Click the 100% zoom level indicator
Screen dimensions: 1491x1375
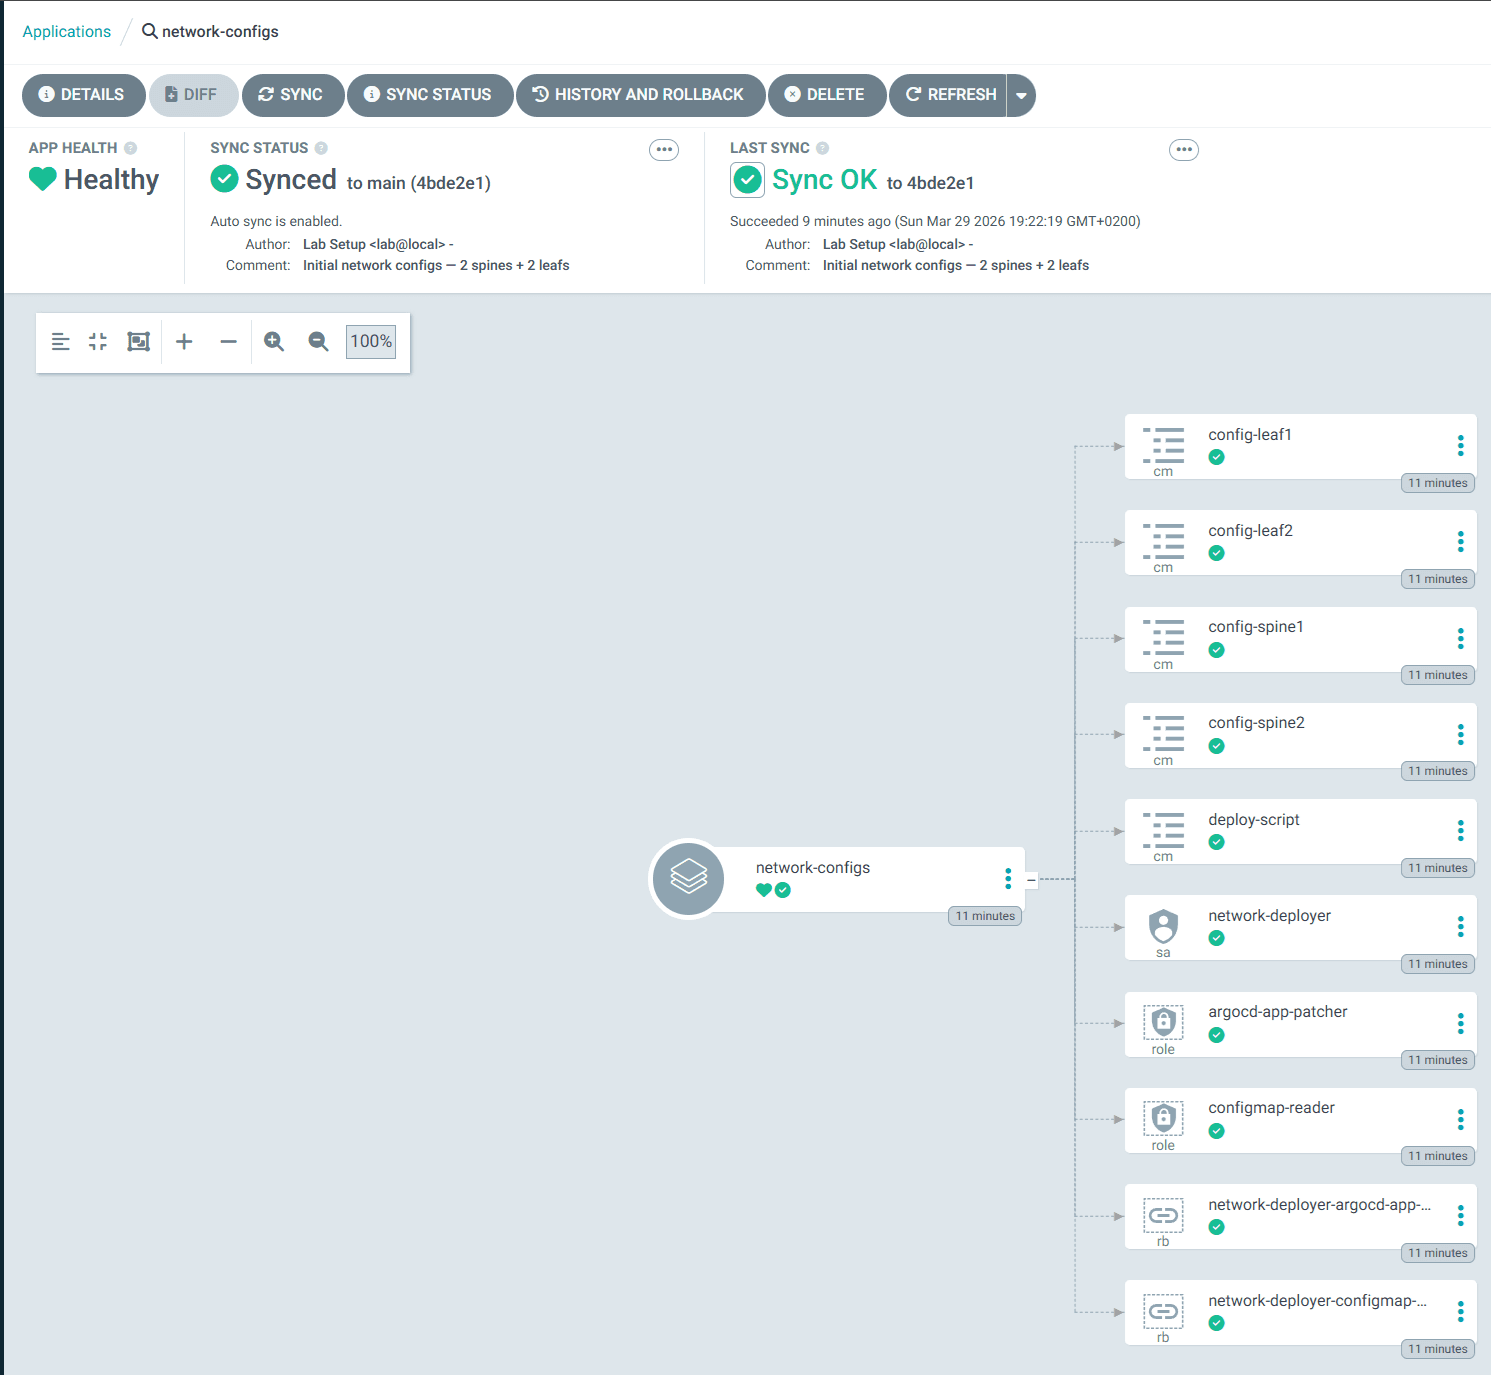pyautogui.click(x=371, y=342)
